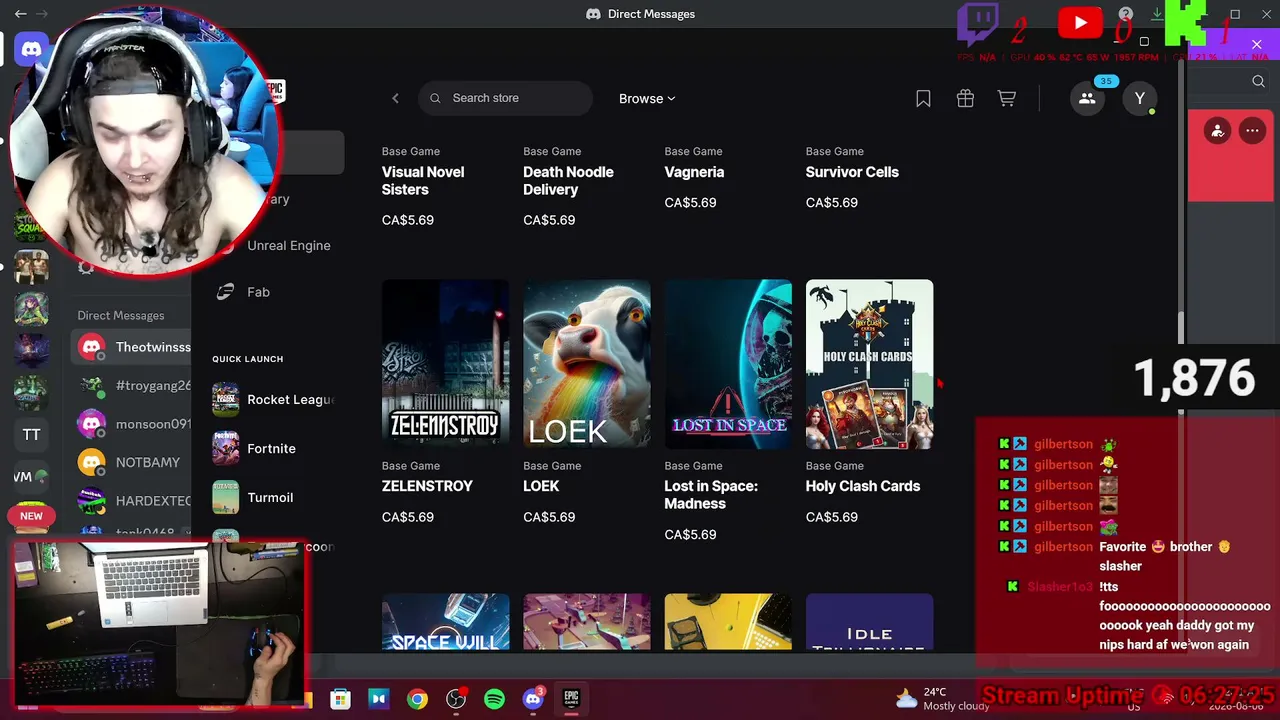The height and width of the screenshot is (720, 1280).
Task: Open Discord home button in server bar
Action: click(x=32, y=49)
